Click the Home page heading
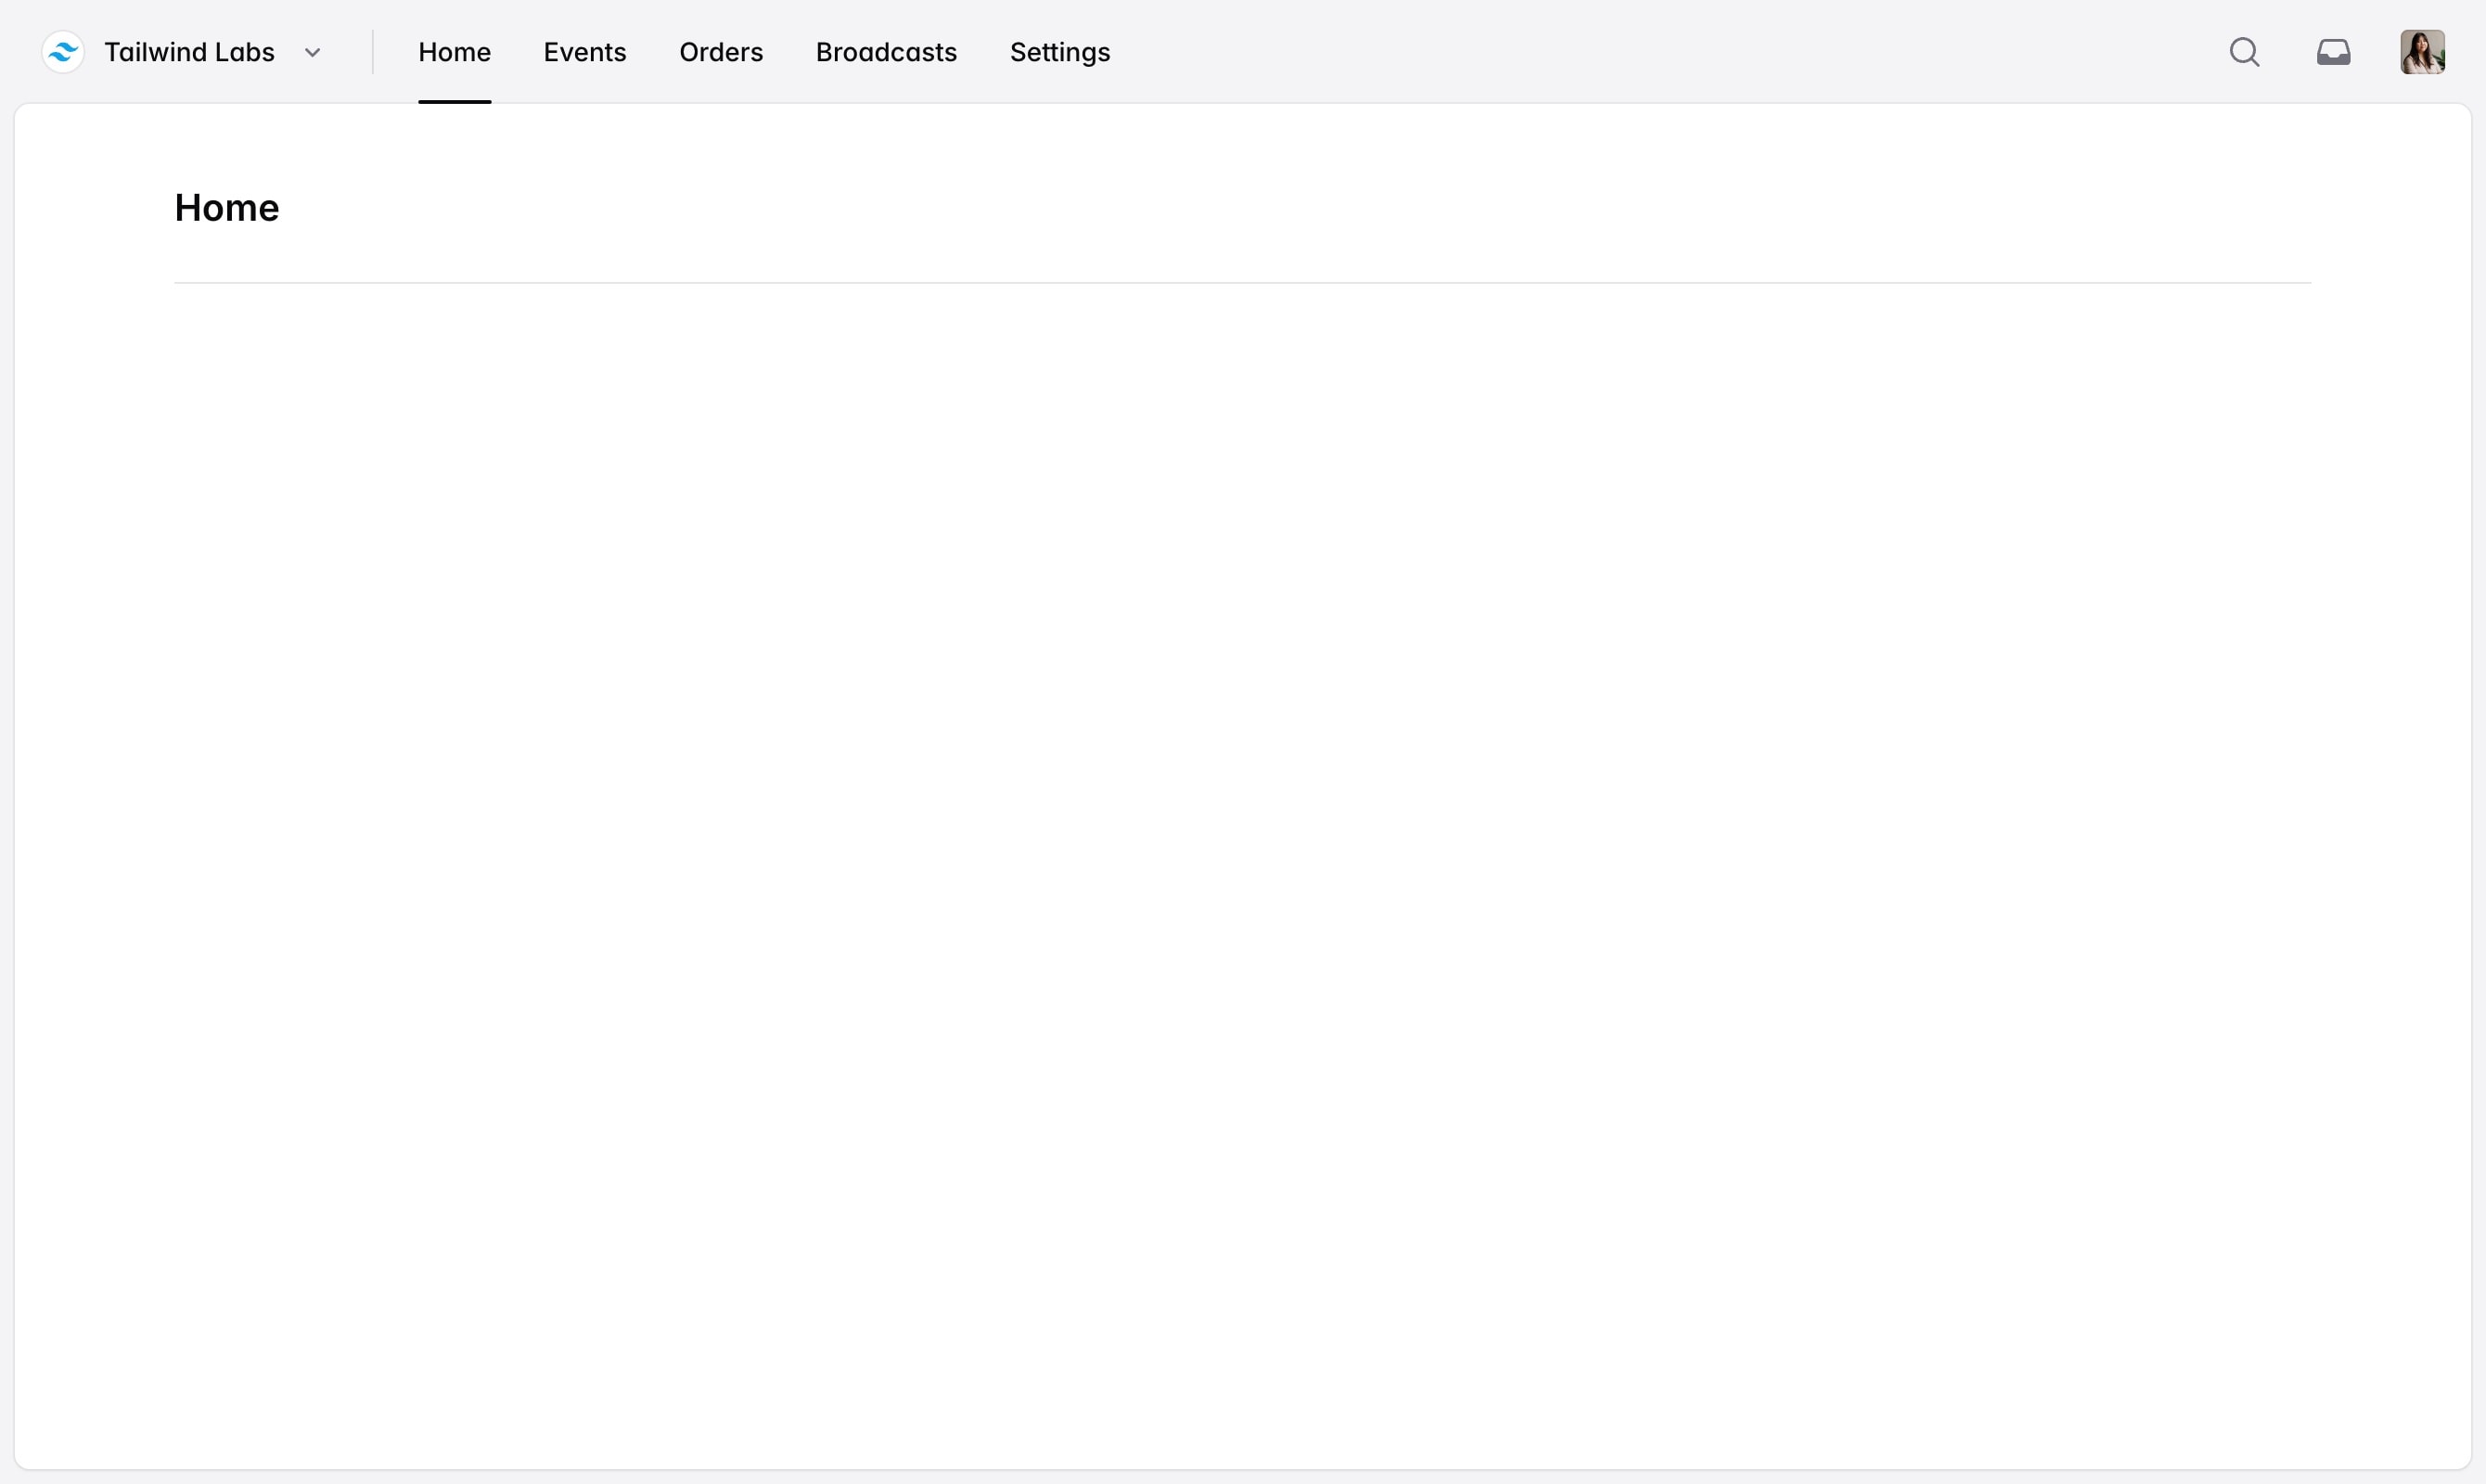This screenshot has height=1484, width=2486. click(227, 208)
